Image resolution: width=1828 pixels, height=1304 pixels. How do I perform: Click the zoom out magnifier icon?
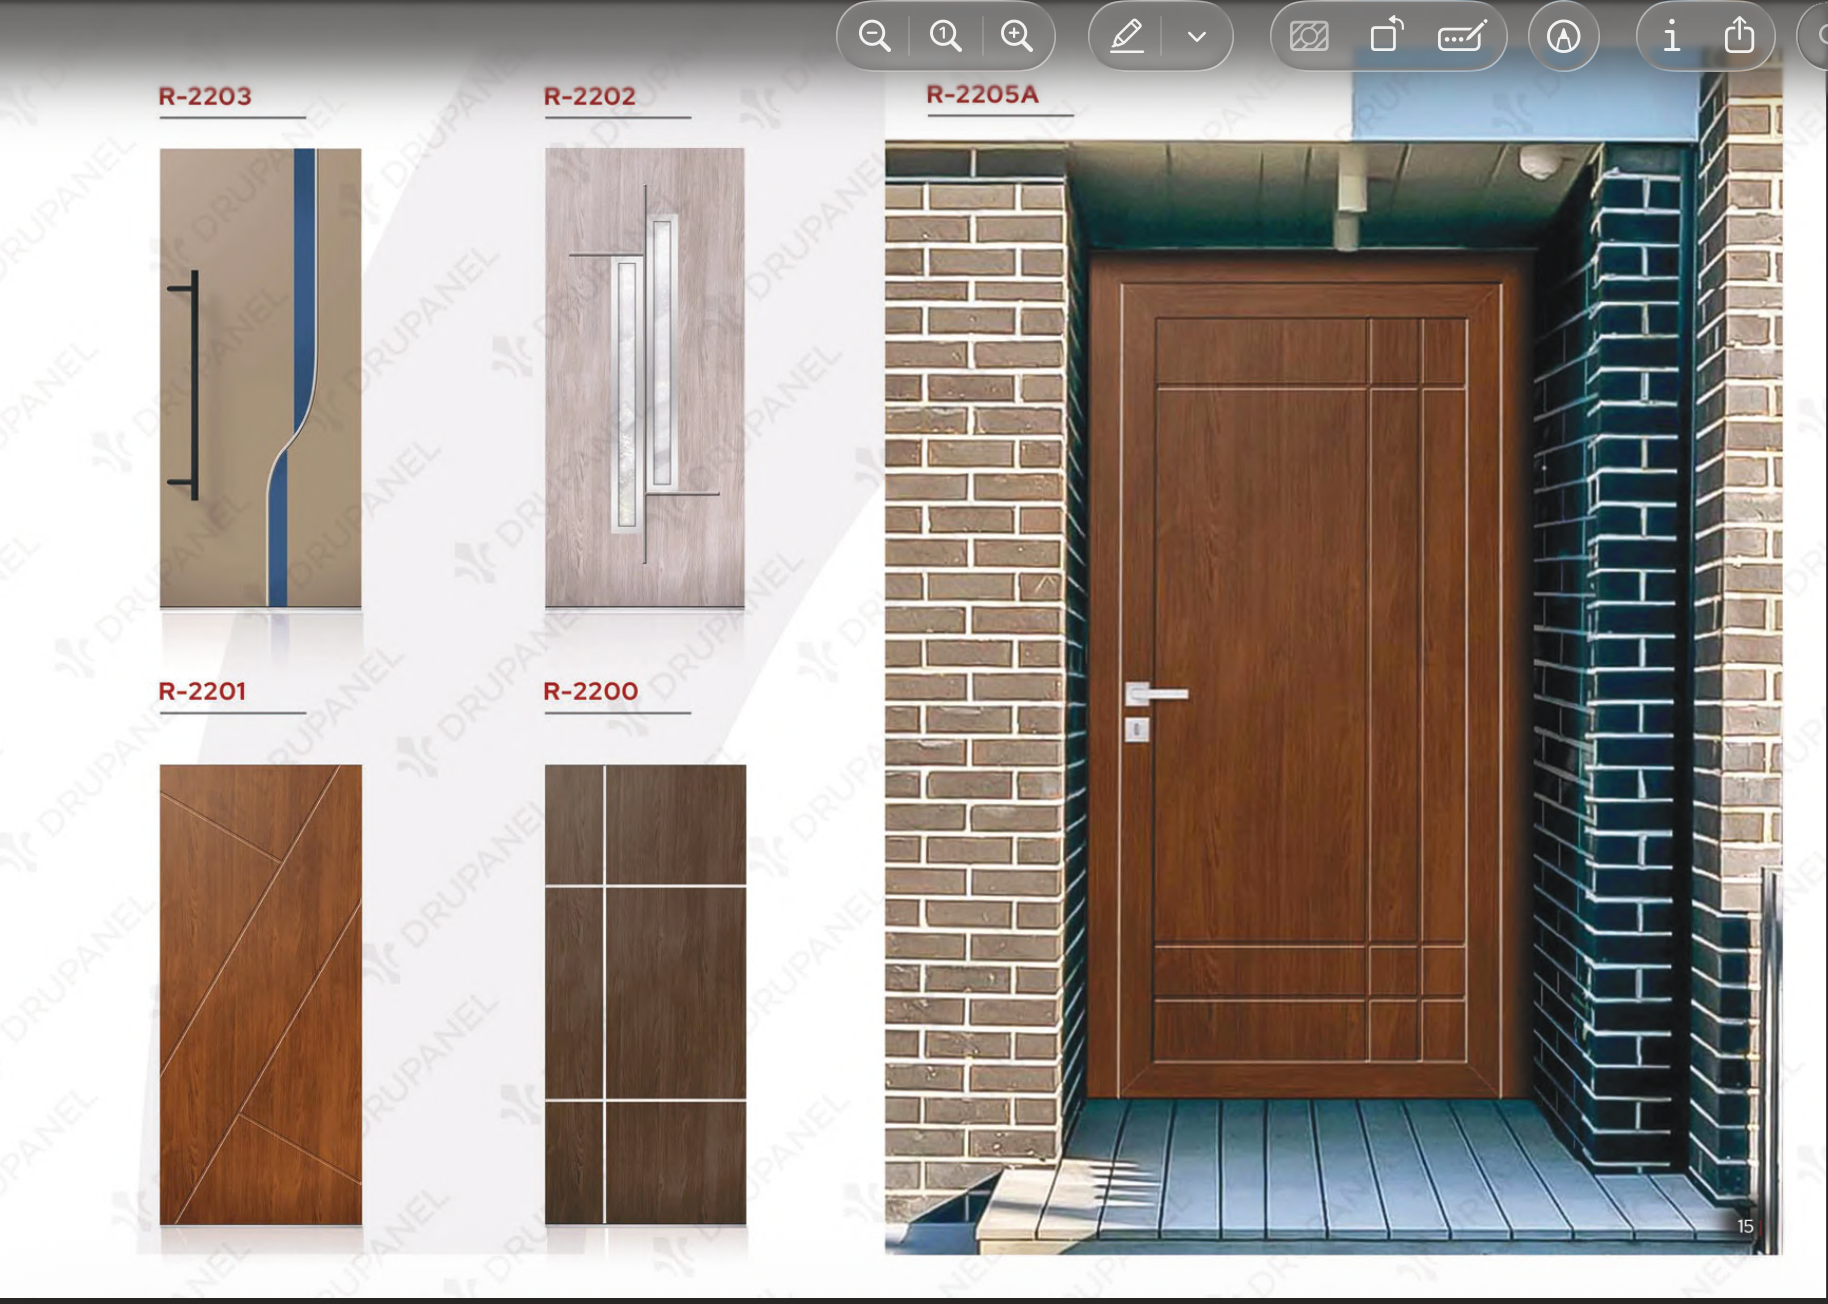[874, 37]
